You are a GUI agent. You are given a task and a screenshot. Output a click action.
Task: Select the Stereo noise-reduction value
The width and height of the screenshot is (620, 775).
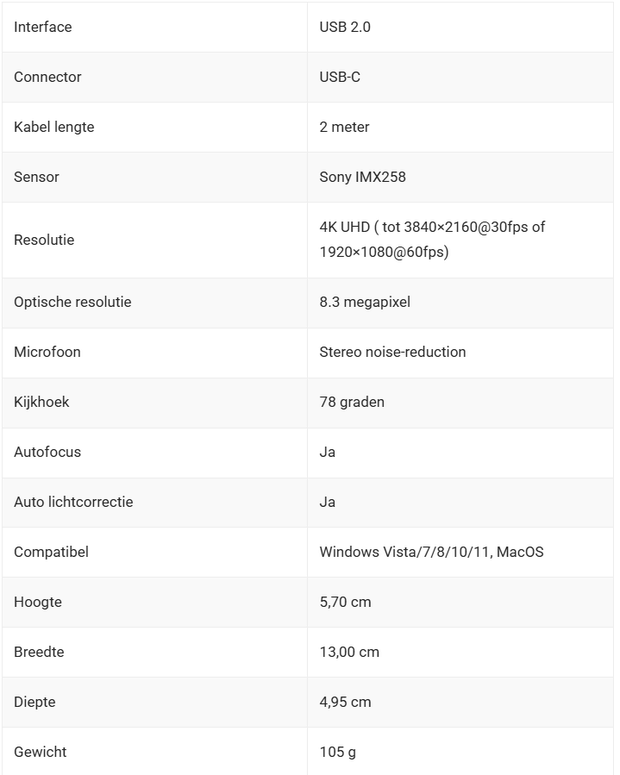tap(392, 352)
